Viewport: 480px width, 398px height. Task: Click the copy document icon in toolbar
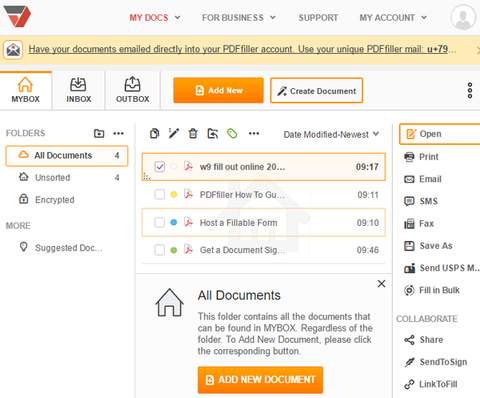154,133
